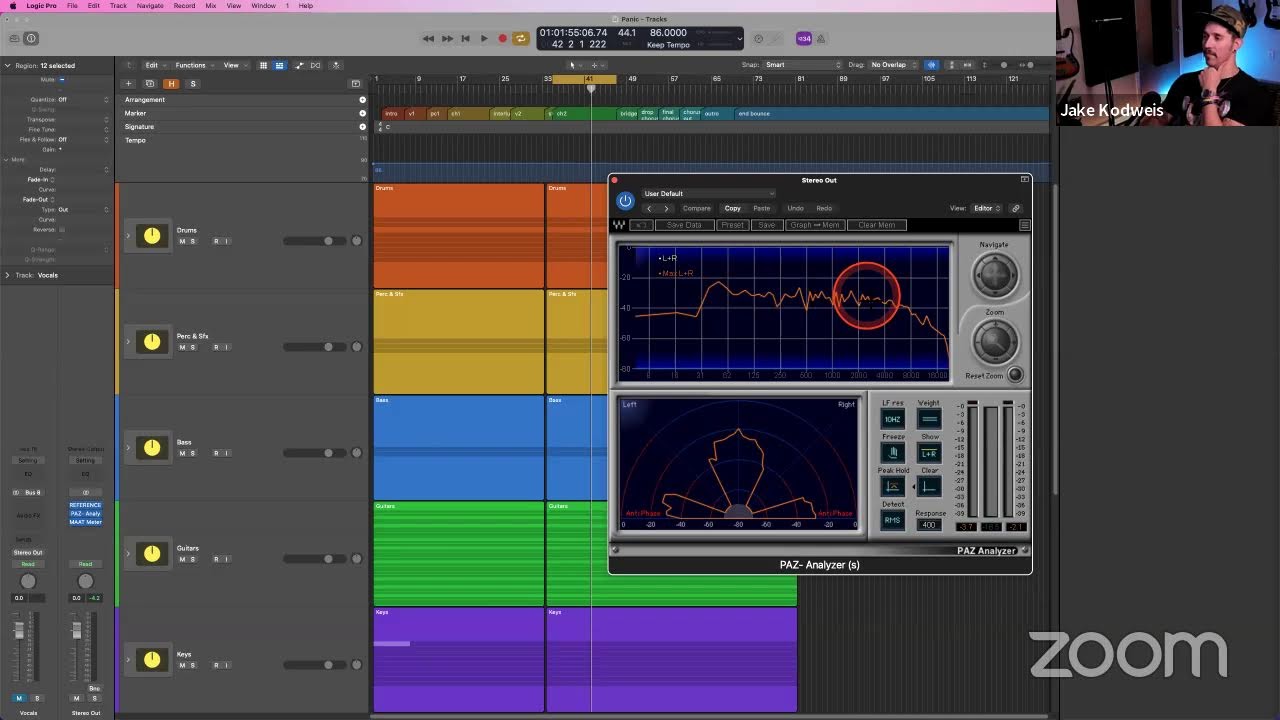Click the plugin link chain icon
The image size is (1280, 720).
pos(1015,208)
